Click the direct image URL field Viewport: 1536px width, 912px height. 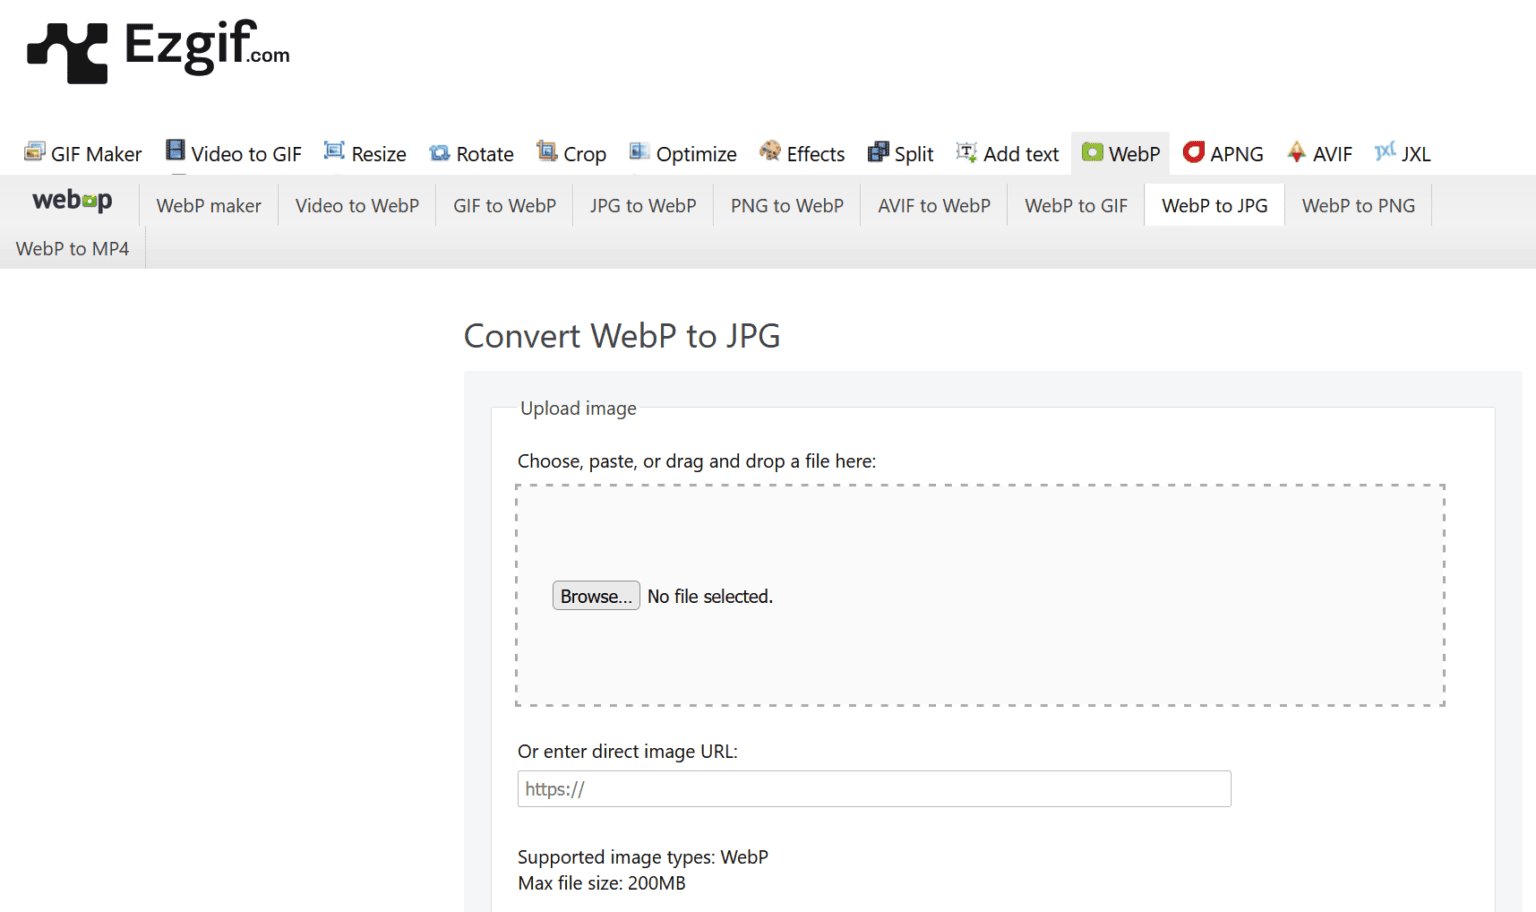coord(873,789)
